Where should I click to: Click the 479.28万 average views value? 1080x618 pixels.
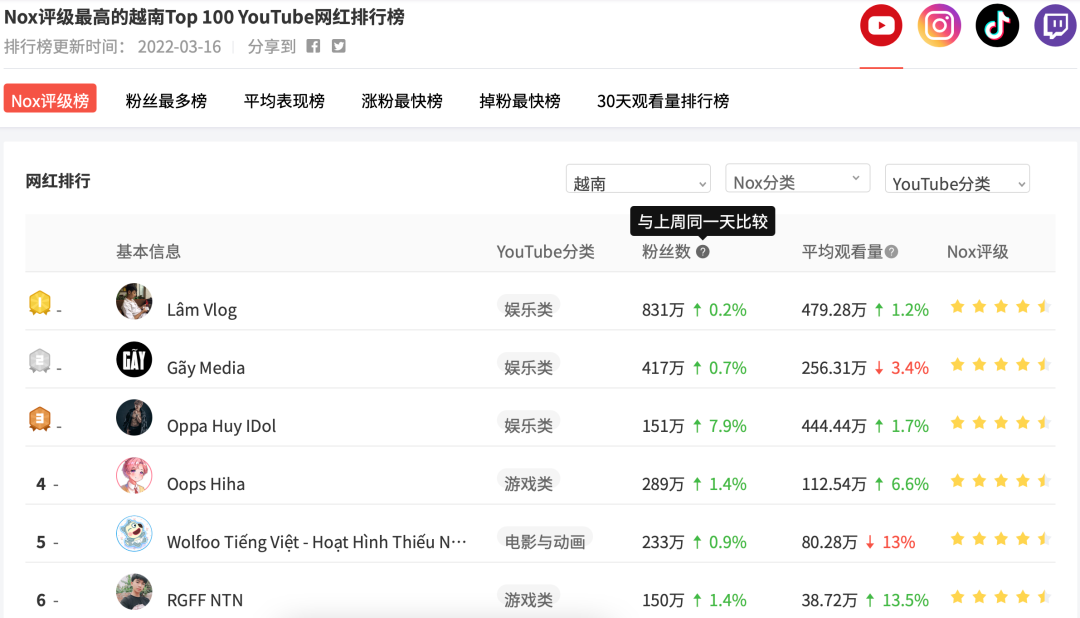coord(833,310)
